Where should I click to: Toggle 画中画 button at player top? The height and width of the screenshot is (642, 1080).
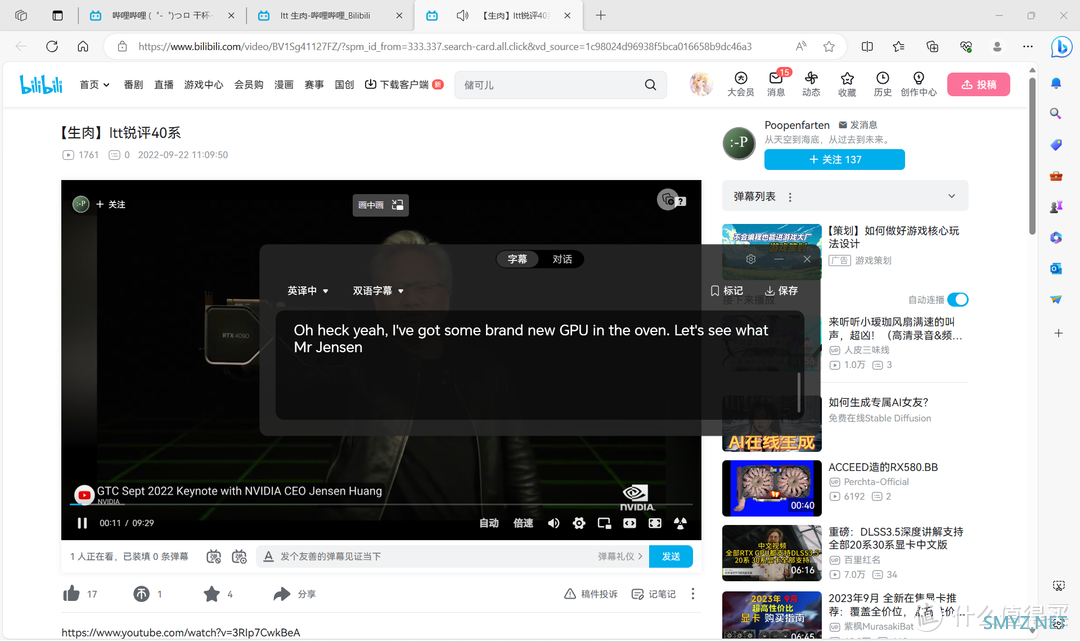[380, 205]
